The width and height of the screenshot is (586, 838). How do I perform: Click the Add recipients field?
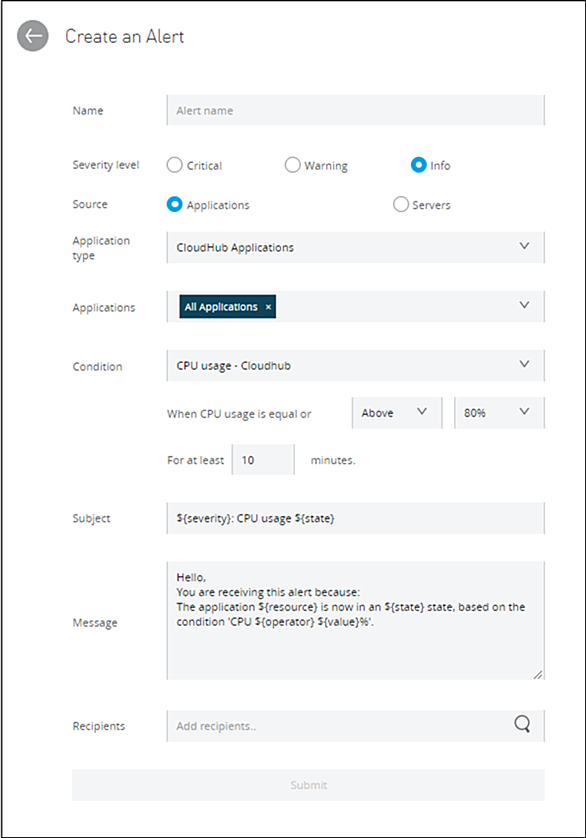tap(340, 726)
